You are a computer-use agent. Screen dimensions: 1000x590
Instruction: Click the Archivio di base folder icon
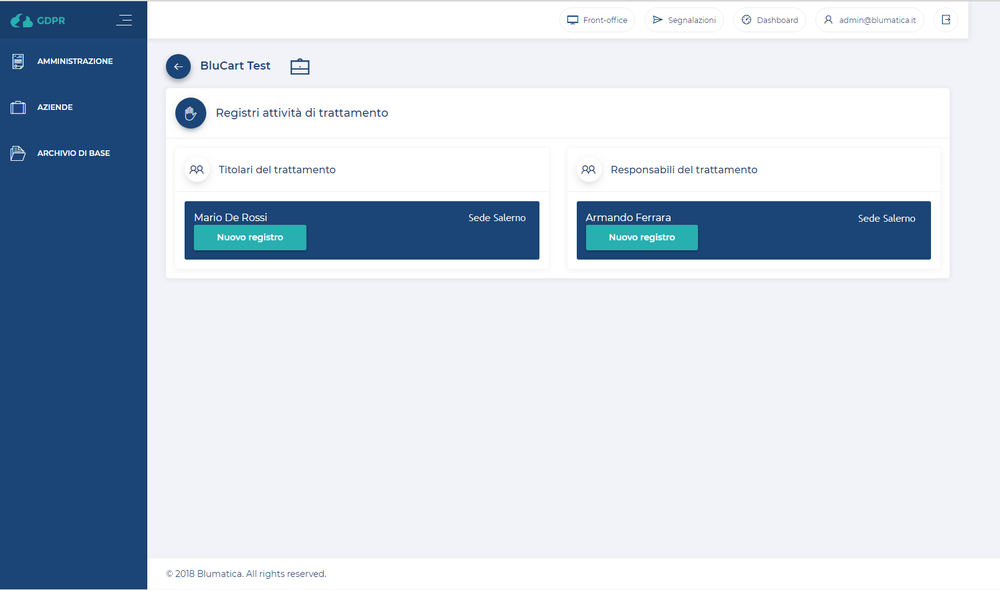coord(18,153)
